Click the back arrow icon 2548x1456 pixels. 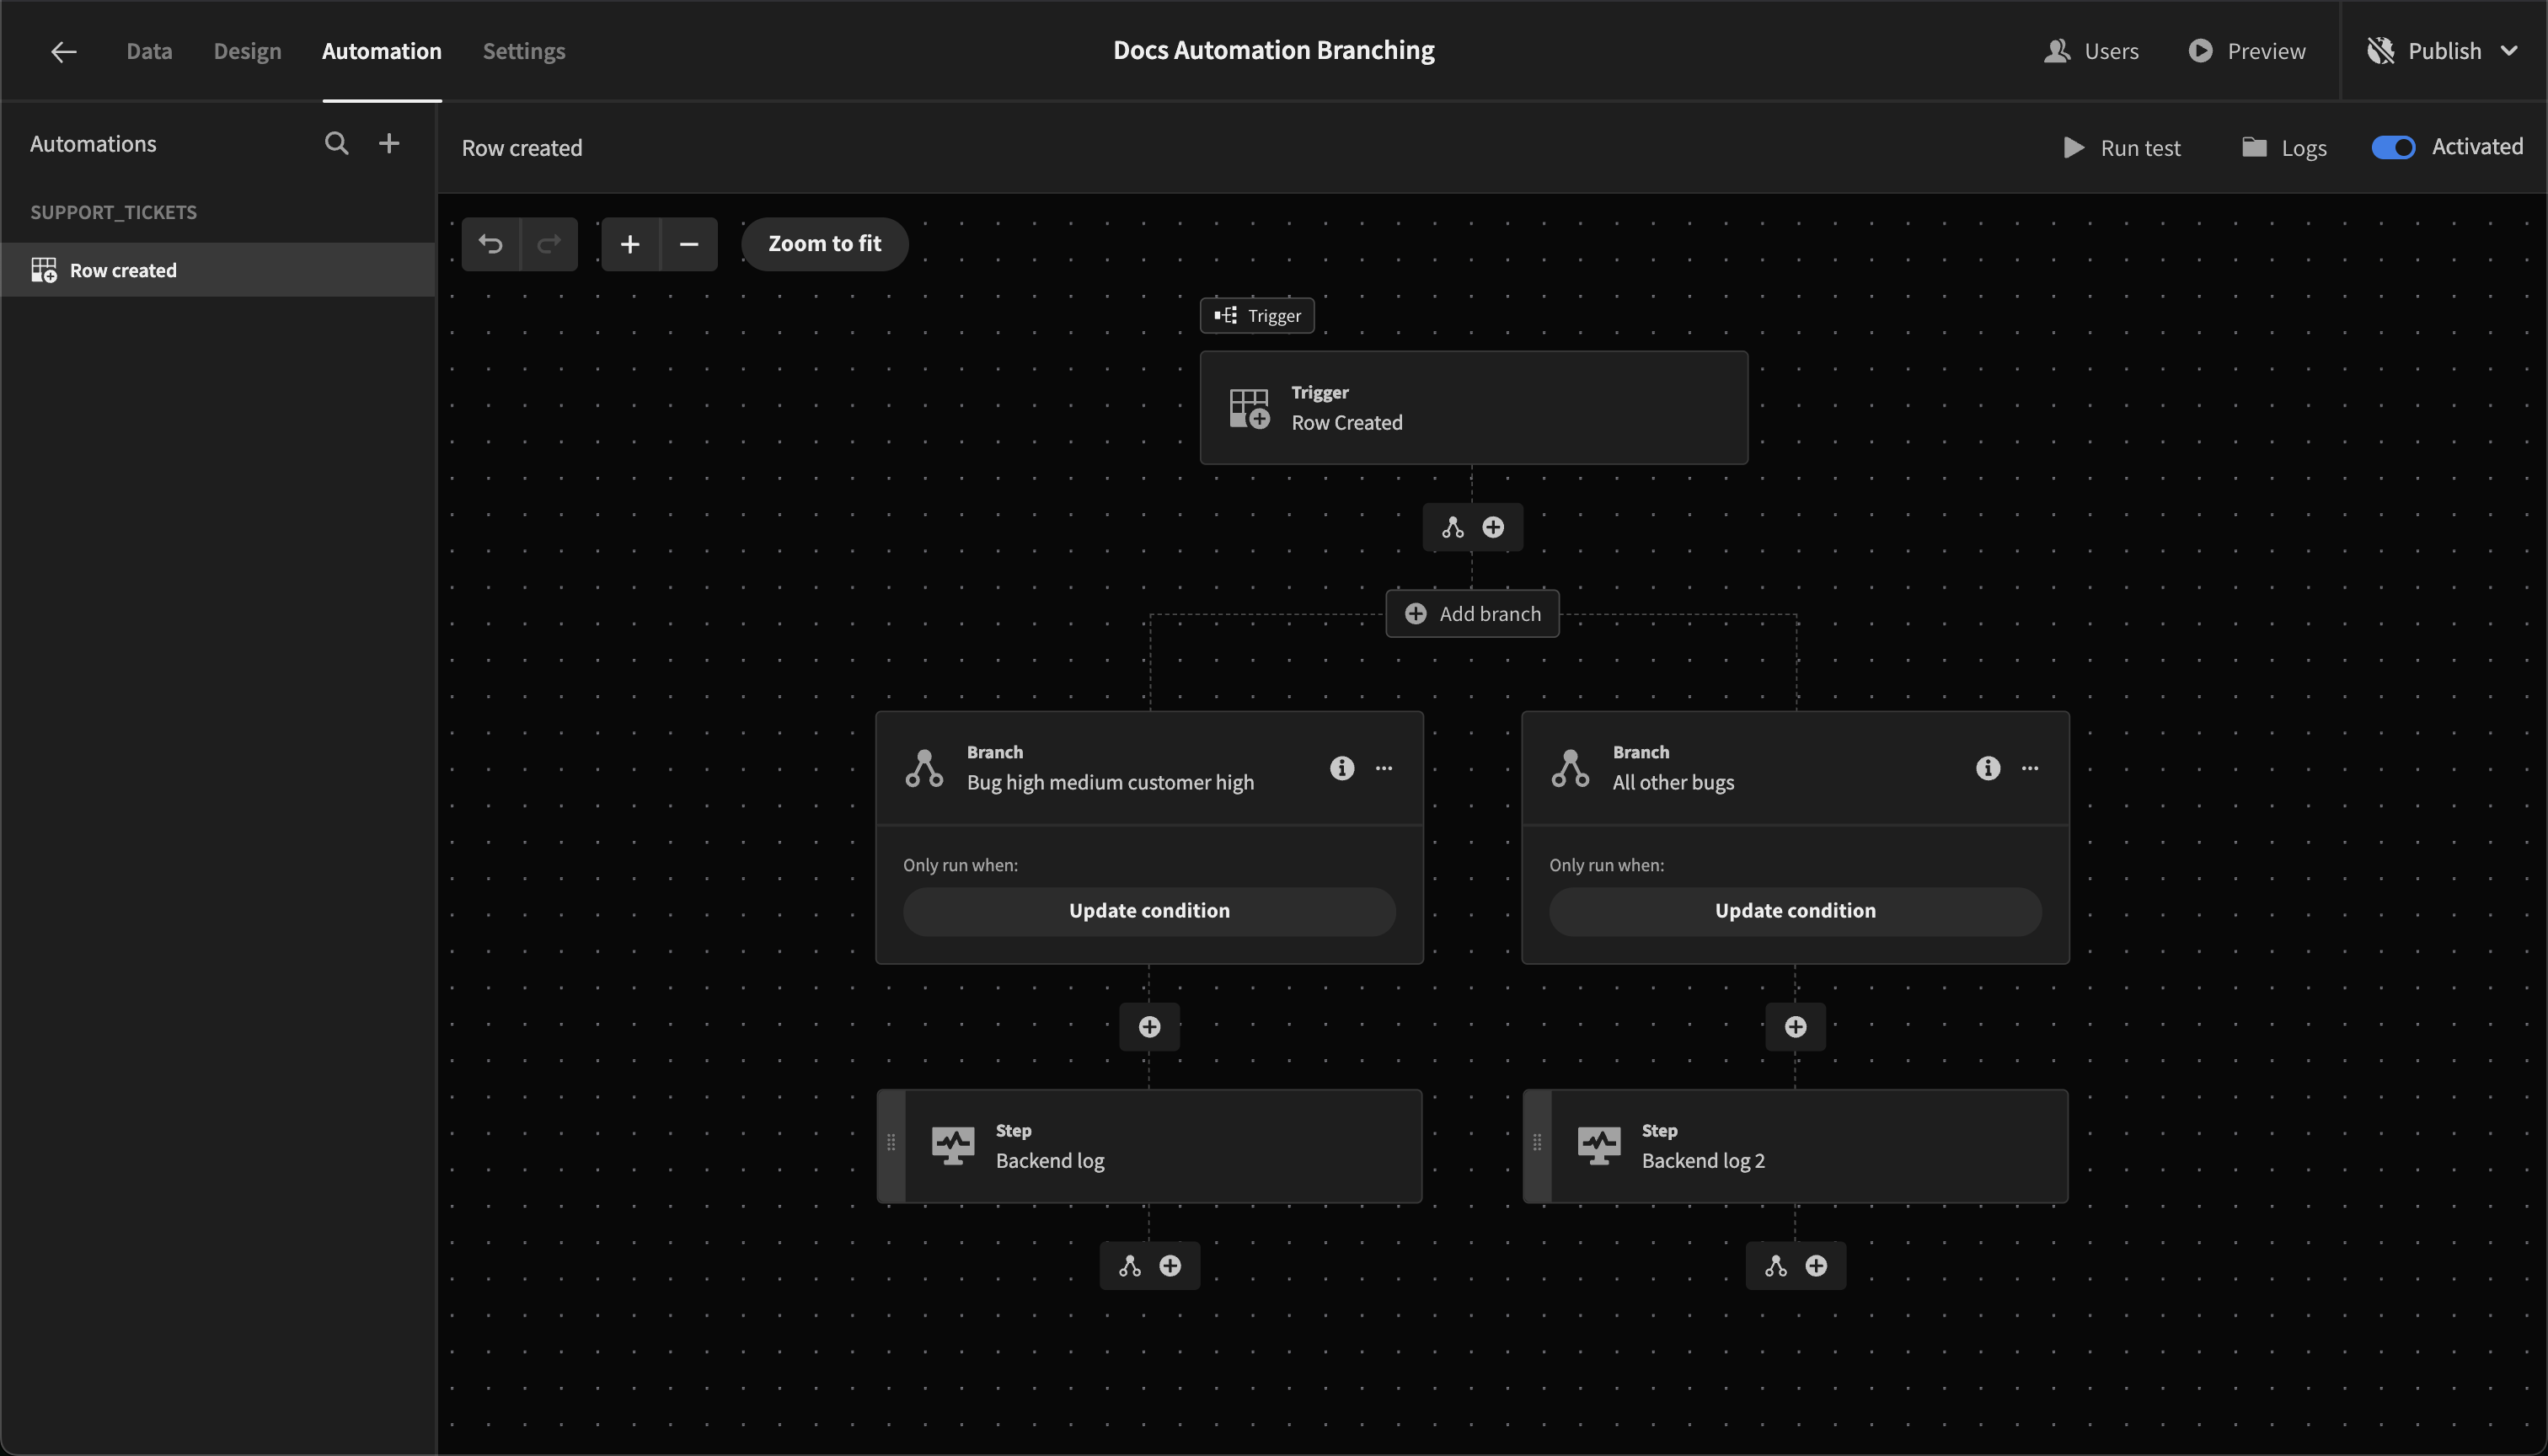coord(63,51)
